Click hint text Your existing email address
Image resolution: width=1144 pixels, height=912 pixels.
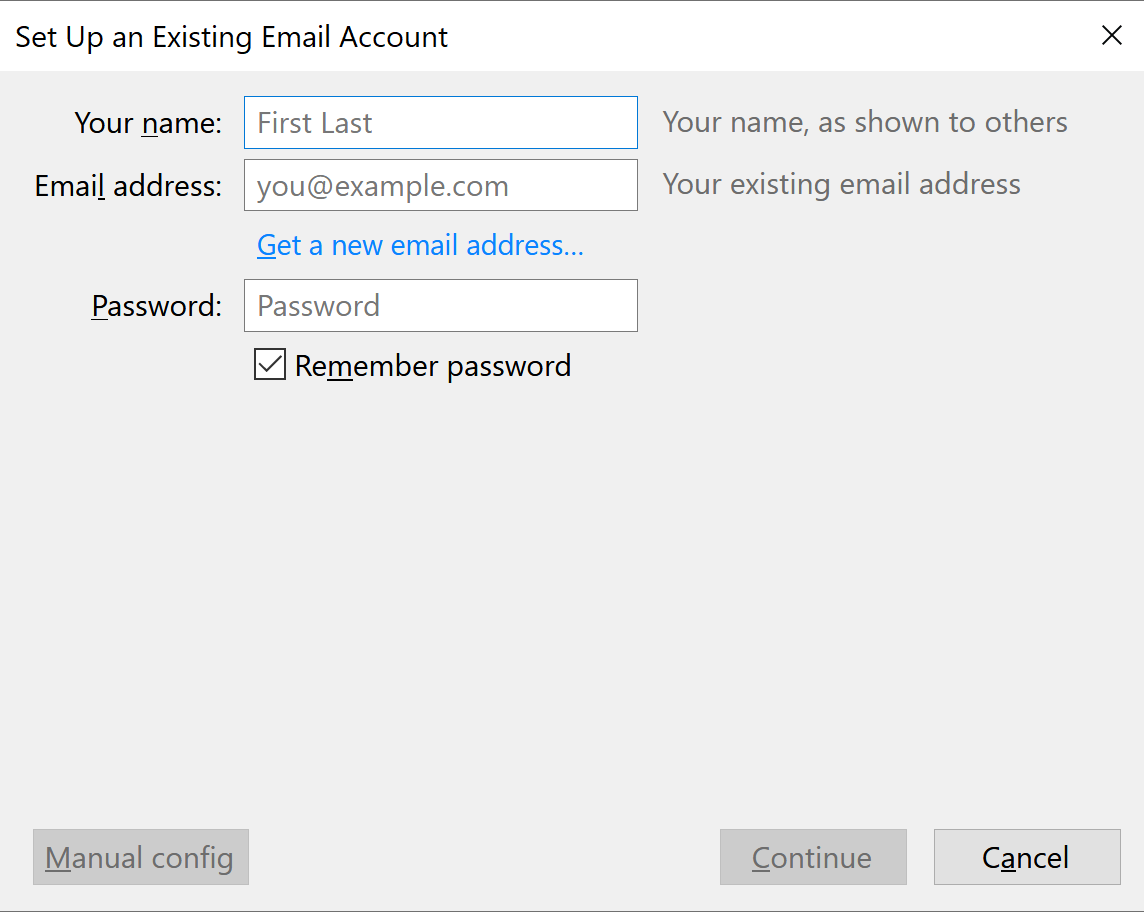841,185
